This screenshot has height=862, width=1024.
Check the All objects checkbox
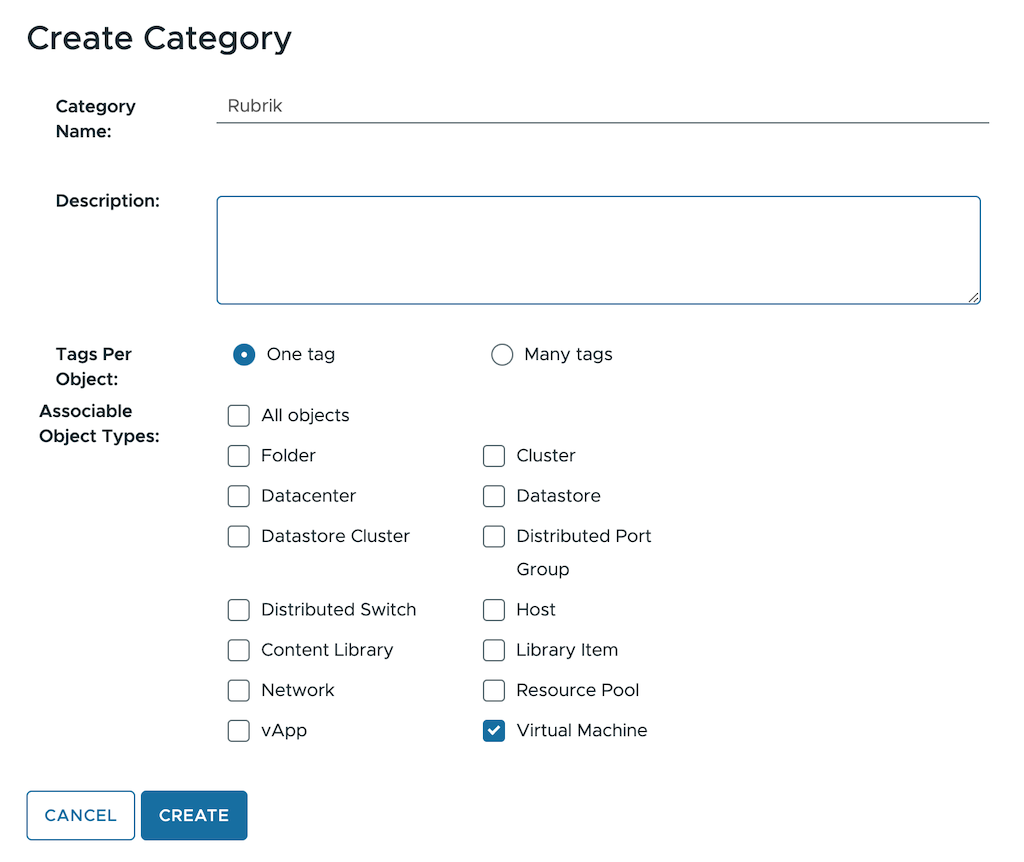(239, 416)
